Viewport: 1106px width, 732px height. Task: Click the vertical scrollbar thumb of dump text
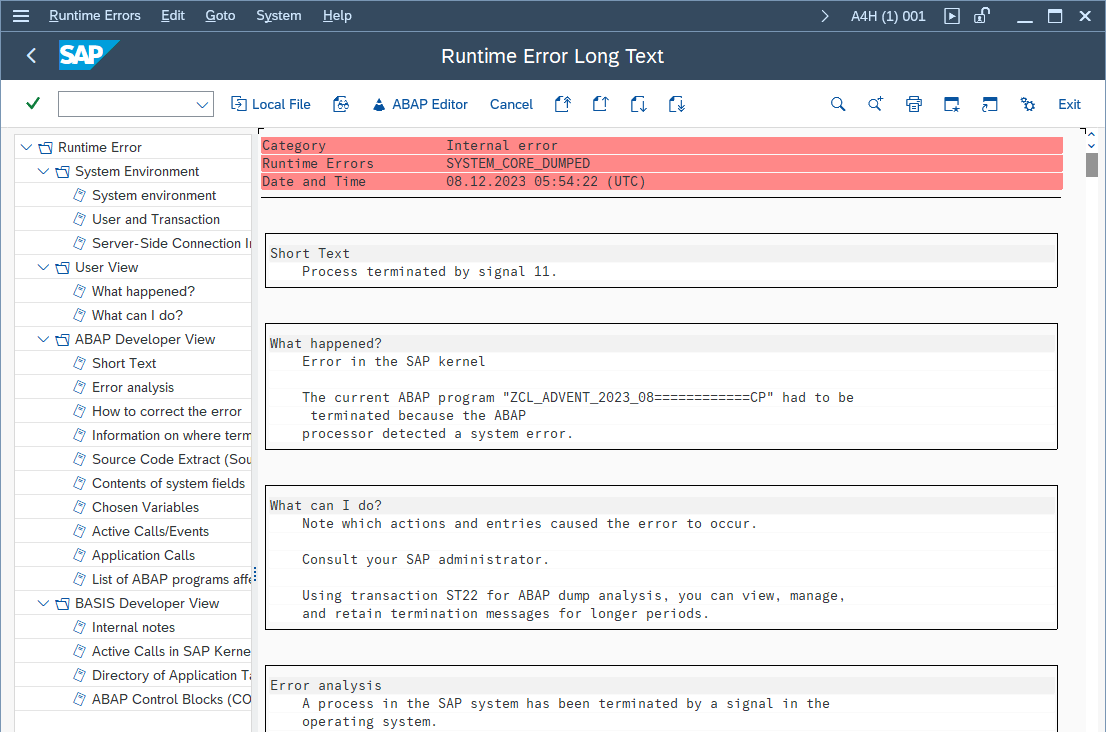click(x=1092, y=165)
